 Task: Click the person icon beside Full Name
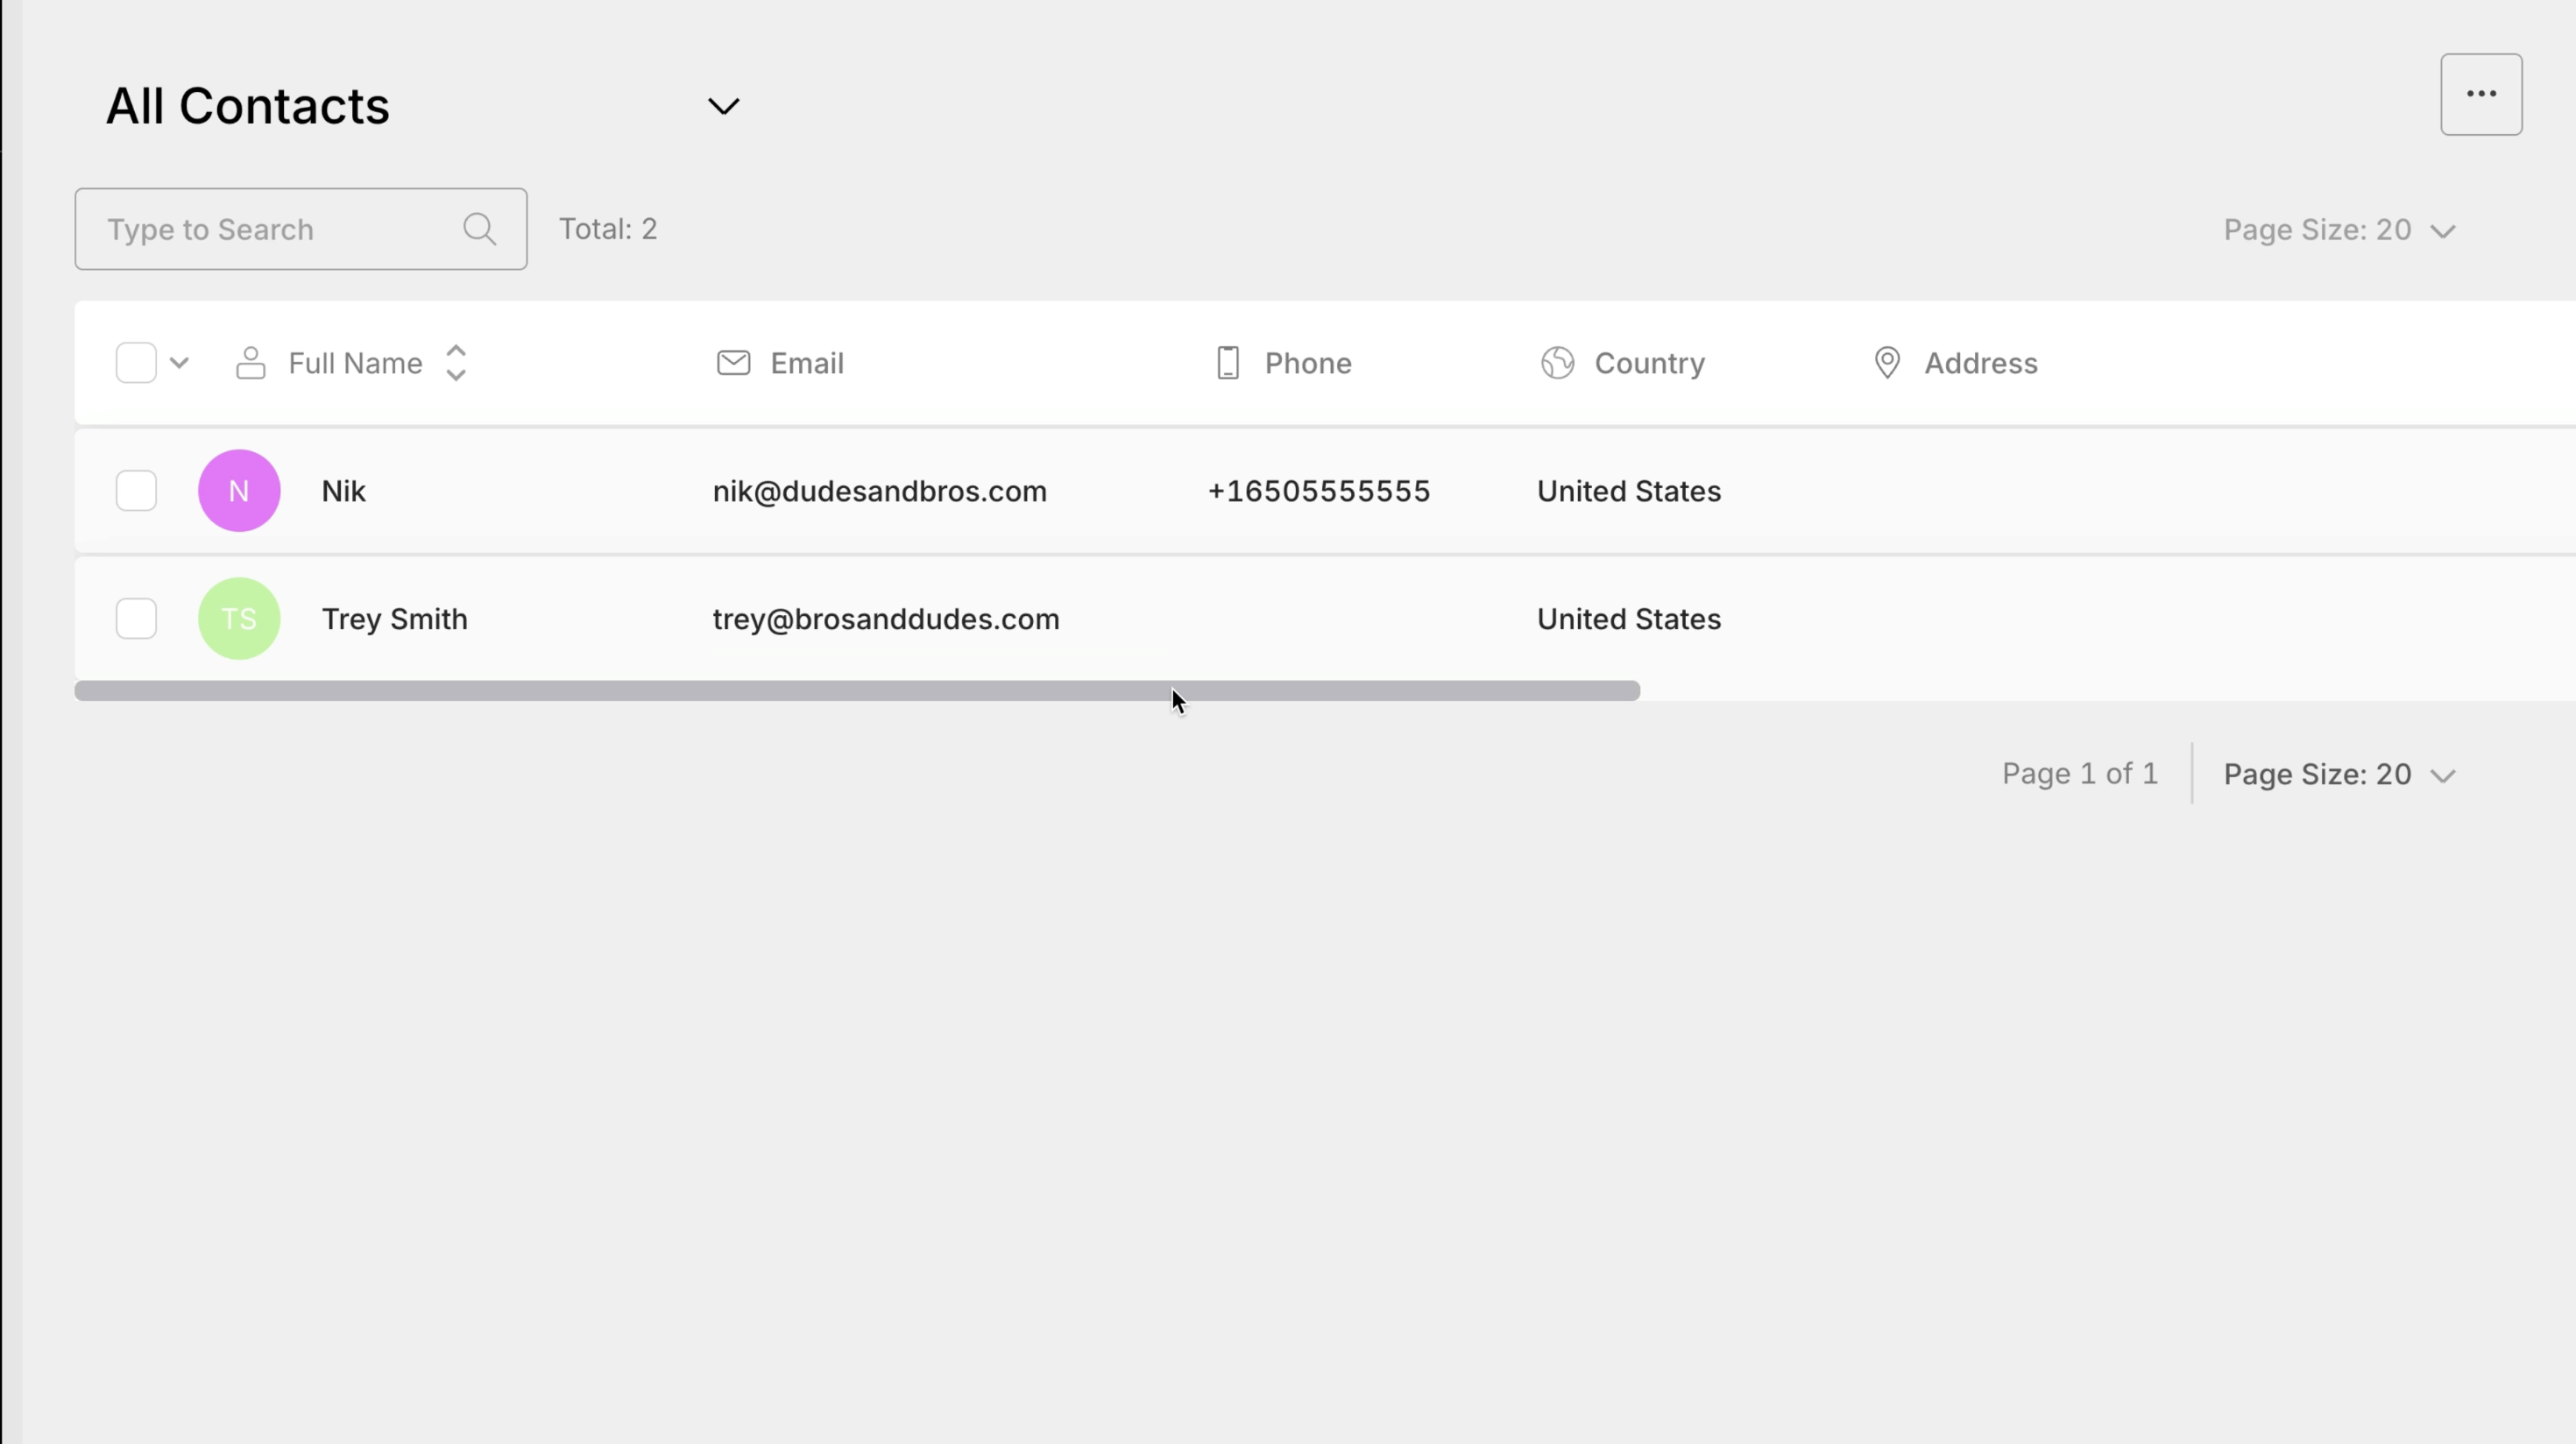point(250,363)
